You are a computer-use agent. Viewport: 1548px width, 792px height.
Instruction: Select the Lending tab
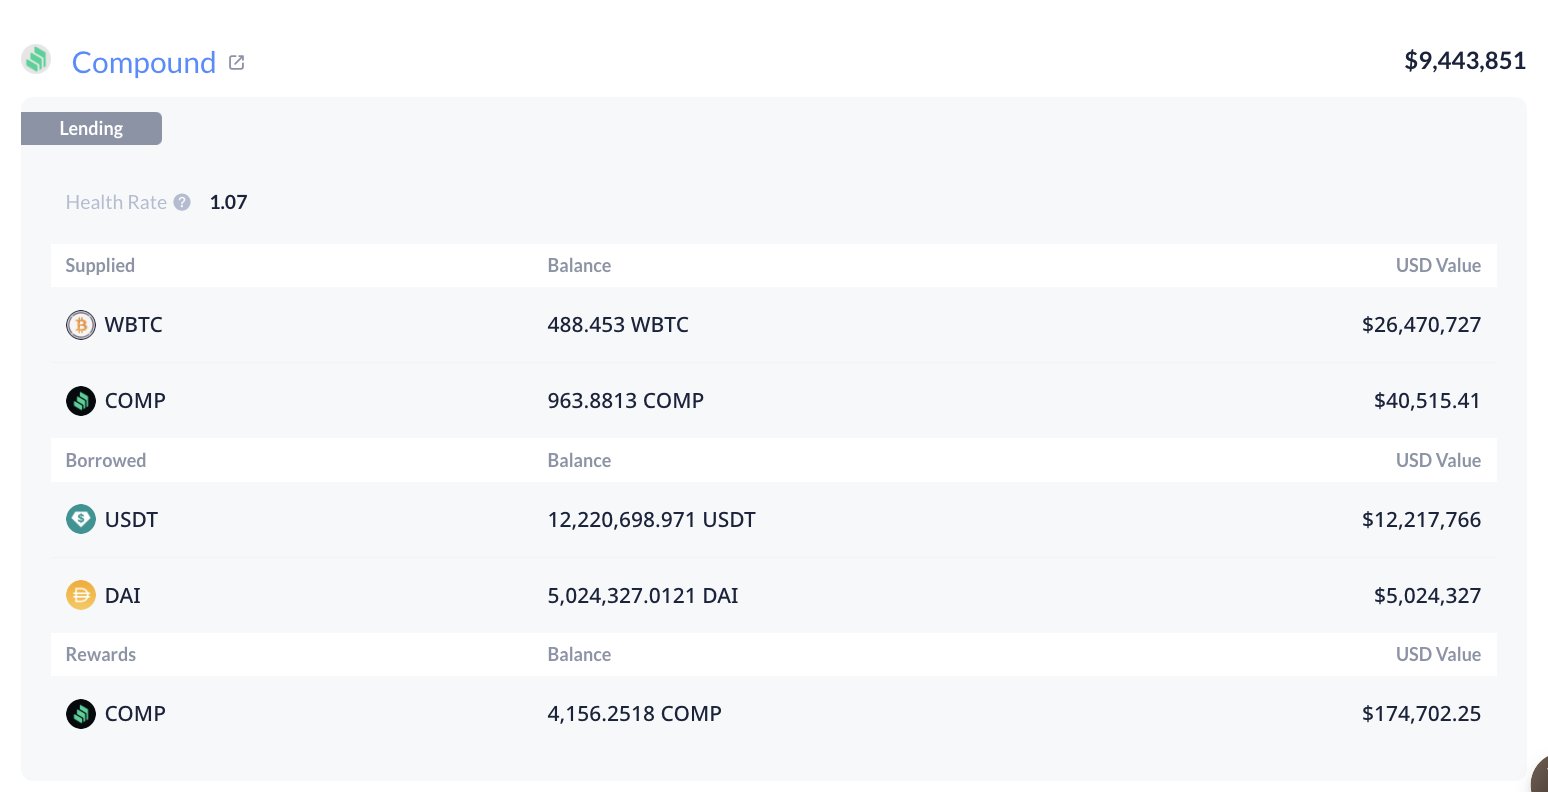[x=91, y=128]
